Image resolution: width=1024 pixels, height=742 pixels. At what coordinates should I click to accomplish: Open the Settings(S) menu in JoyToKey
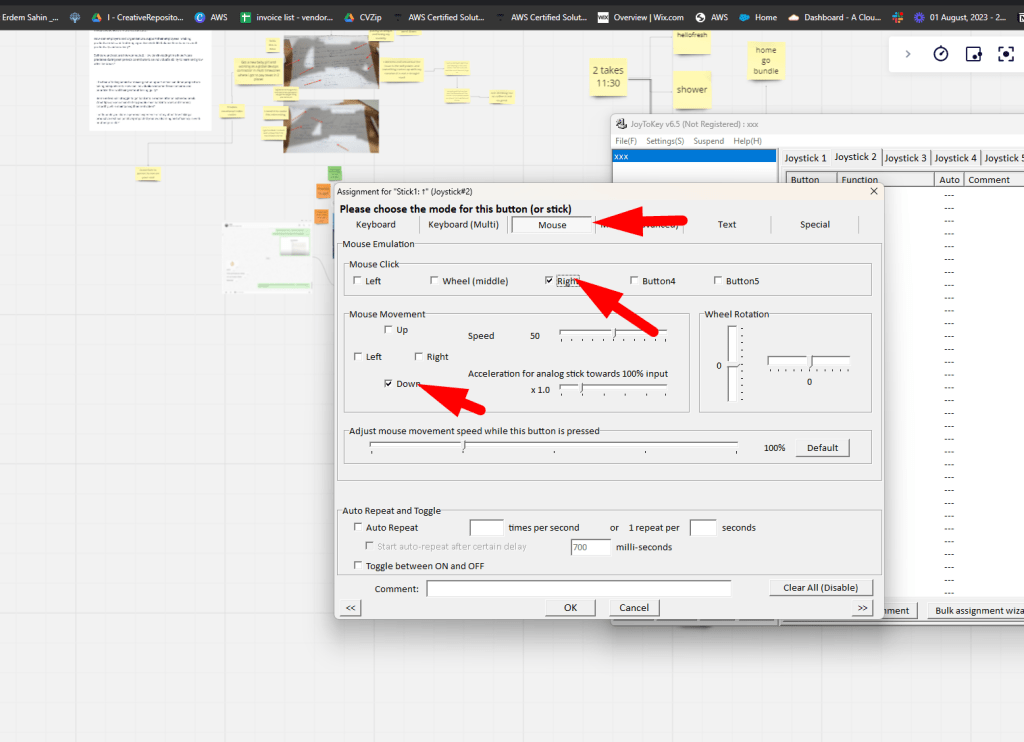(665, 141)
